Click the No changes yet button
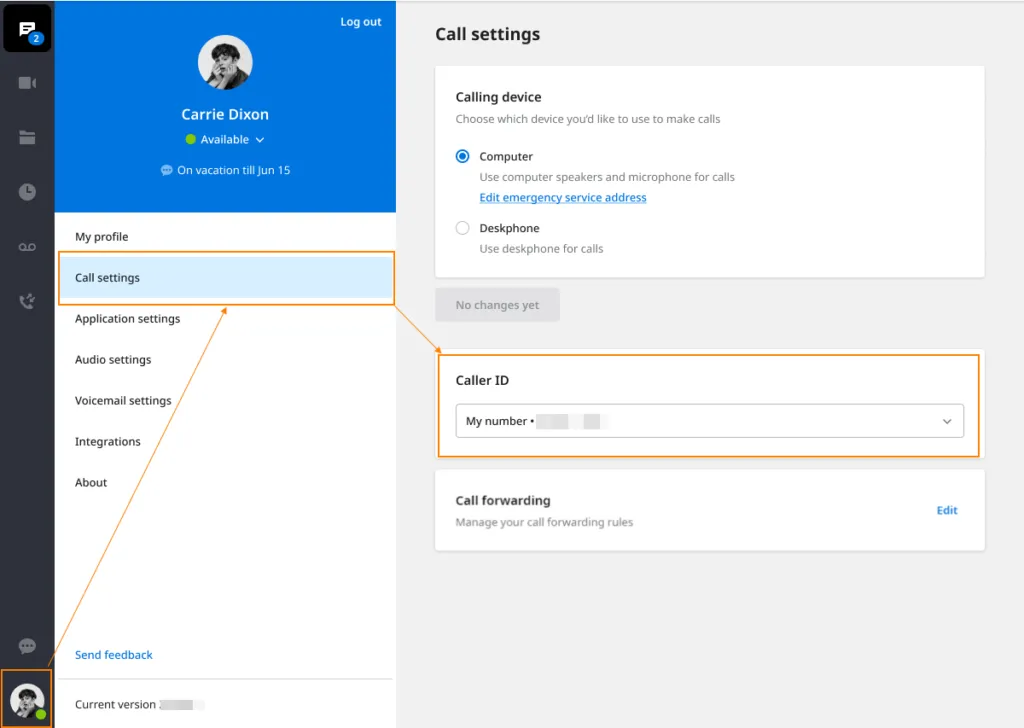The image size is (1024, 728). click(498, 305)
